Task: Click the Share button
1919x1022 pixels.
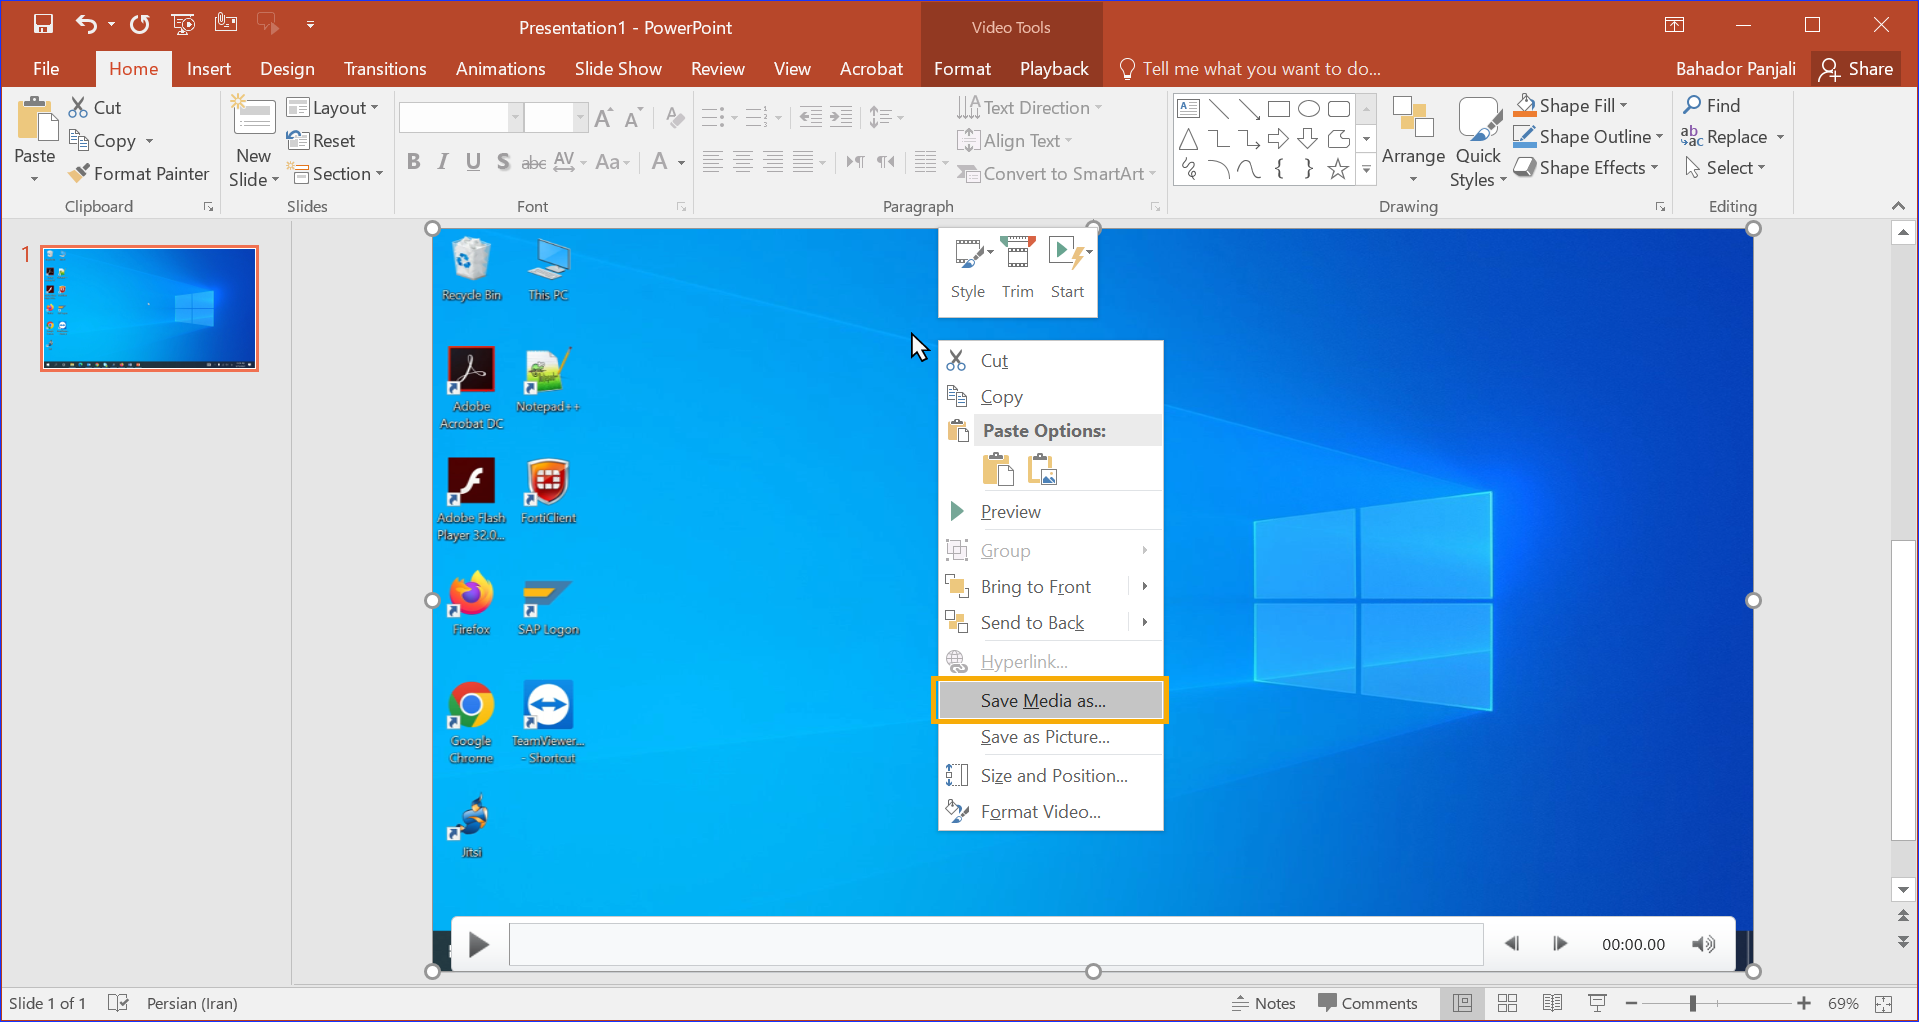Action: pyautogui.click(x=1856, y=69)
